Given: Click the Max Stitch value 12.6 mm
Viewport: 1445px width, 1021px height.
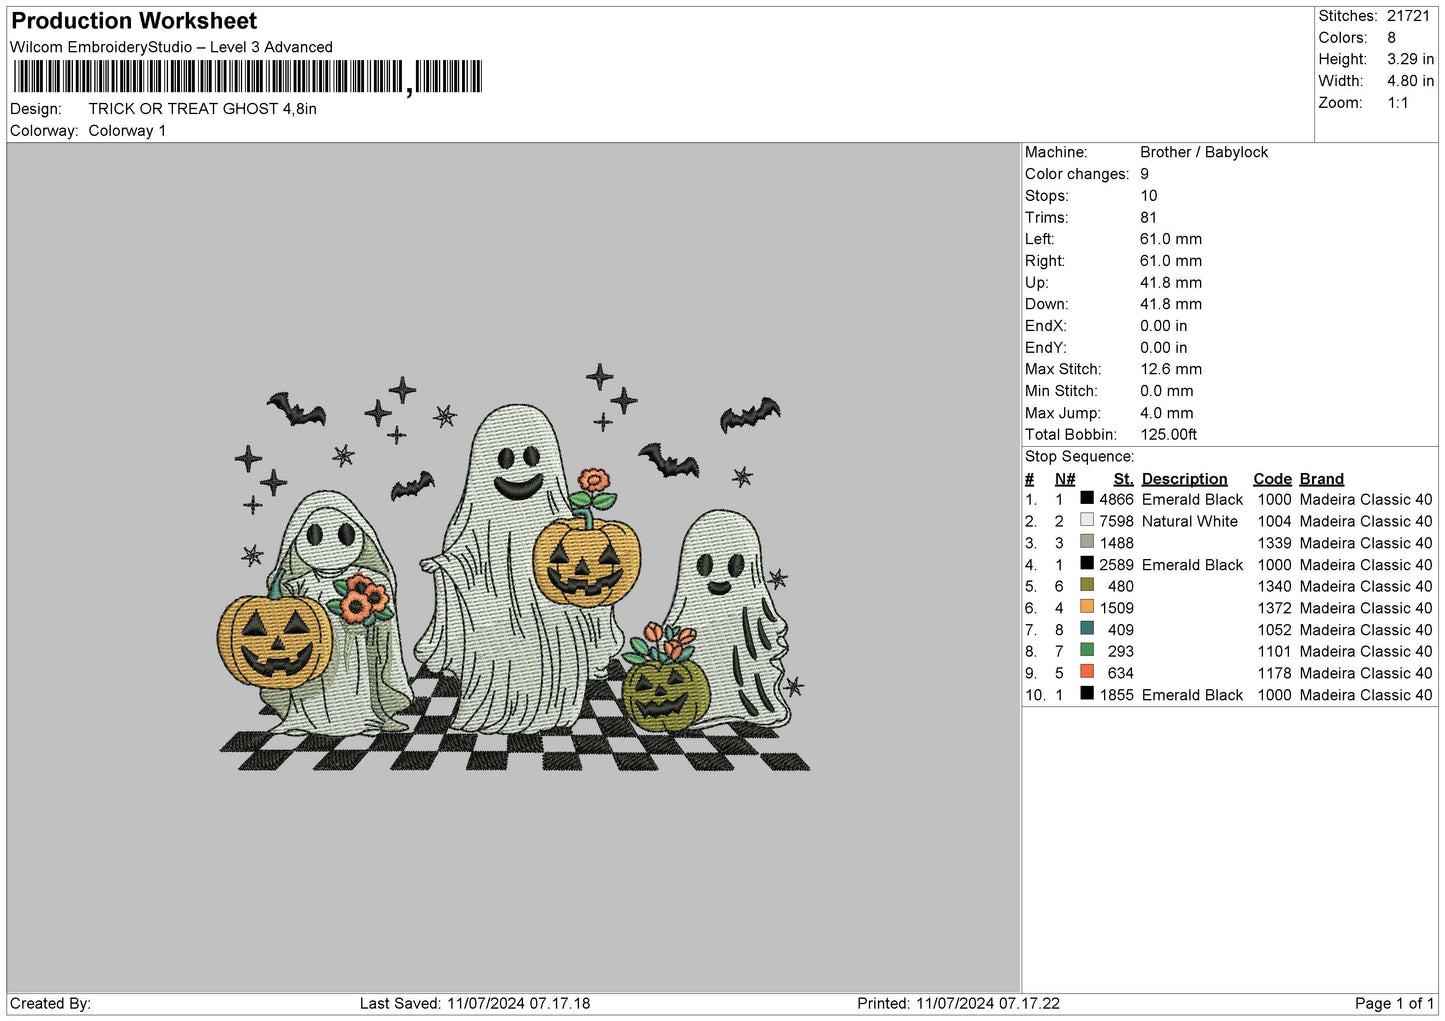Looking at the screenshot, I should point(1171,369).
